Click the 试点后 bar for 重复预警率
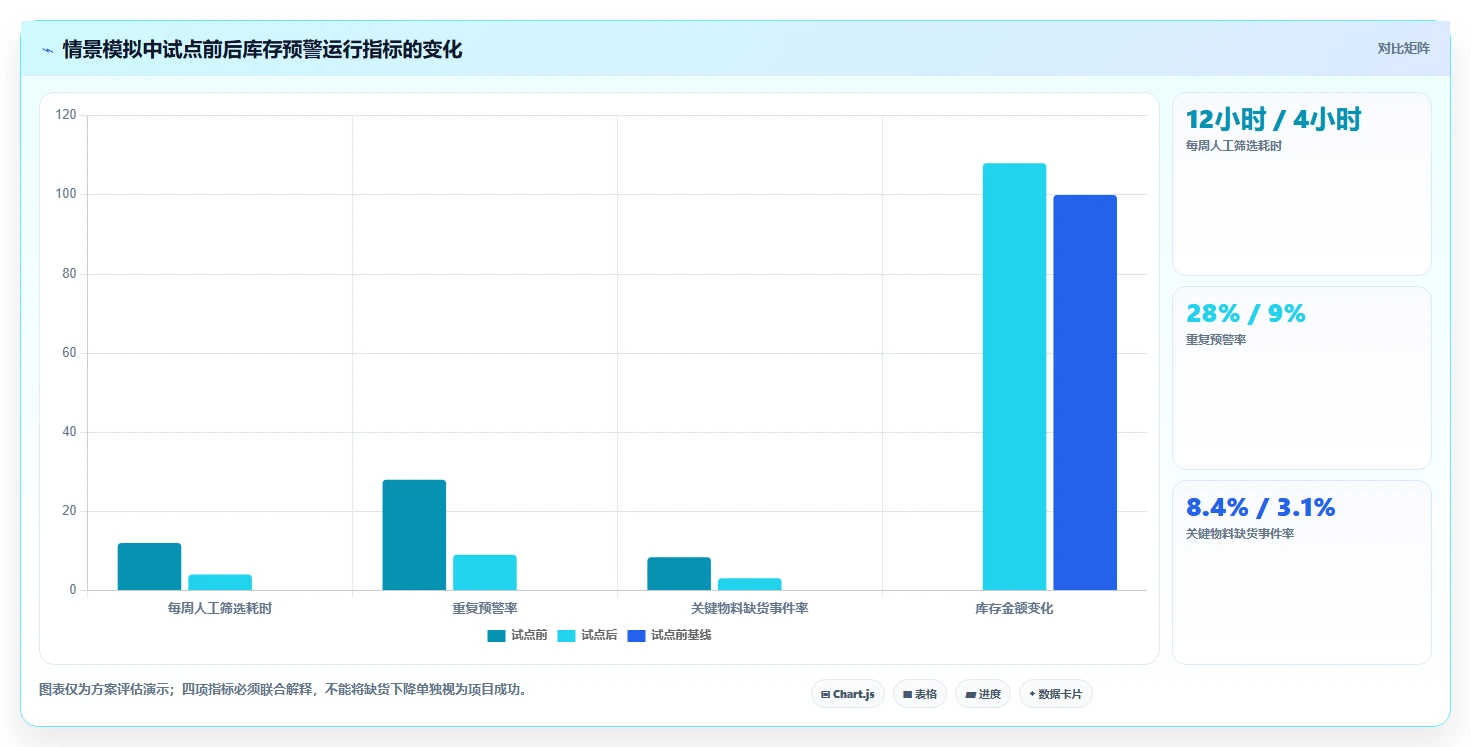Viewport: 1471px width, 747px height. pyautogui.click(x=485, y=573)
